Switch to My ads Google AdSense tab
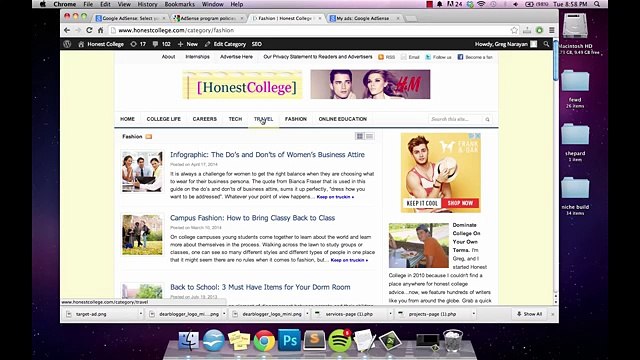Viewport: 640px width, 360px height. 363,18
